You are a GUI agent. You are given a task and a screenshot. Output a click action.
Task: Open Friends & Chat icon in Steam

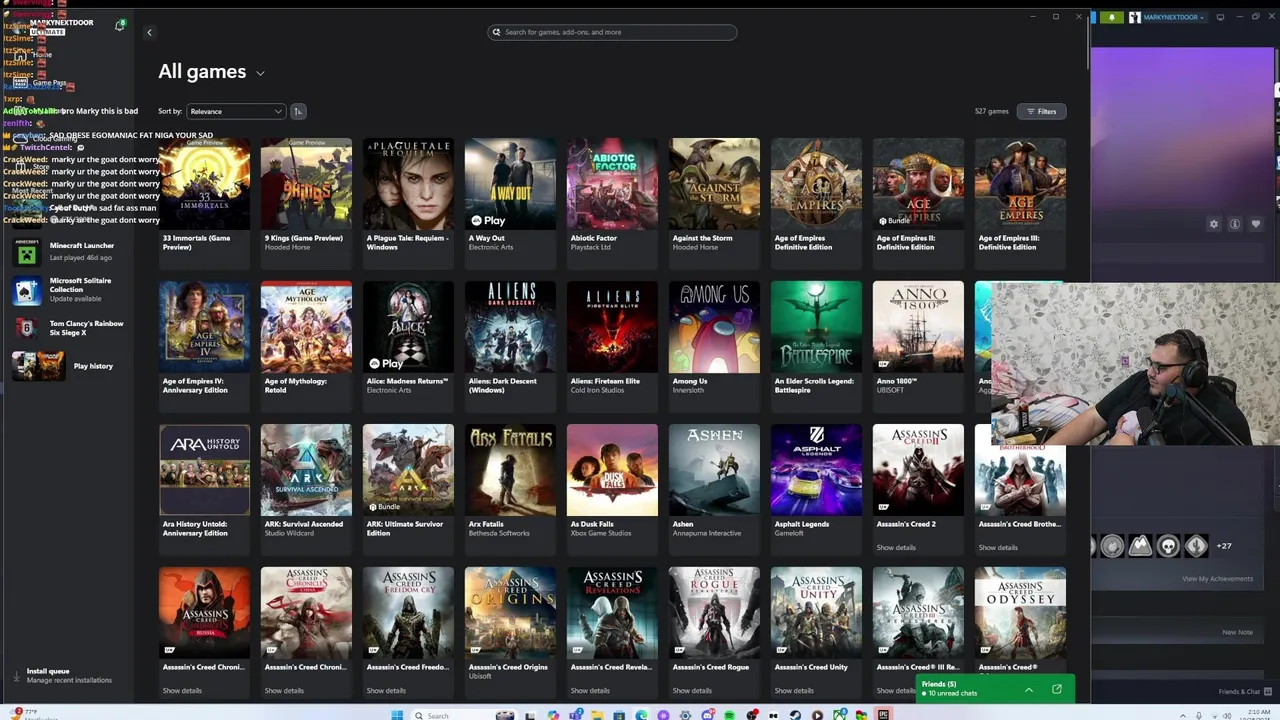point(1268,692)
